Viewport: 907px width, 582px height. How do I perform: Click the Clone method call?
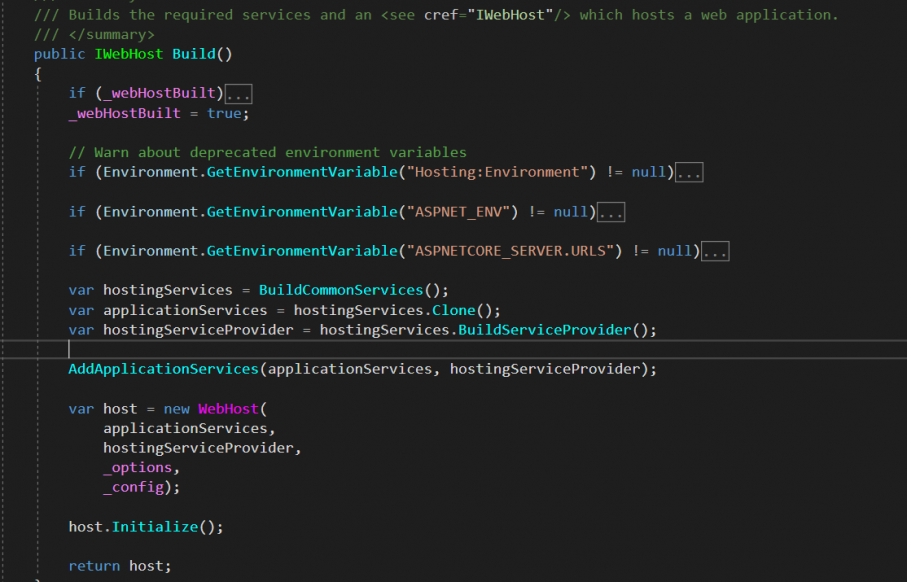453,310
